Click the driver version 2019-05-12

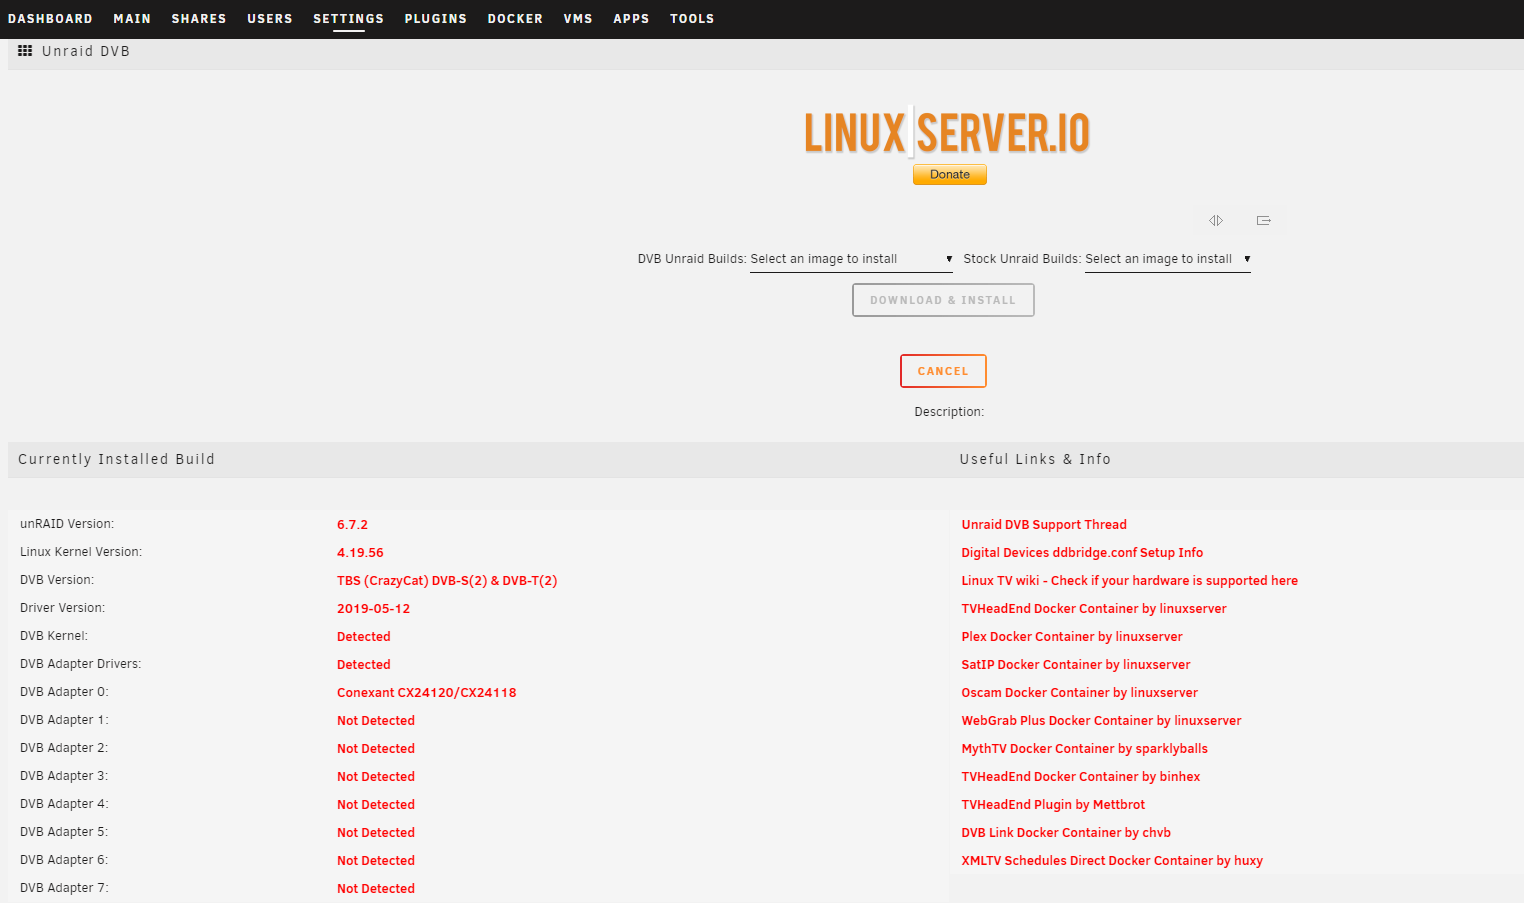click(373, 609)
